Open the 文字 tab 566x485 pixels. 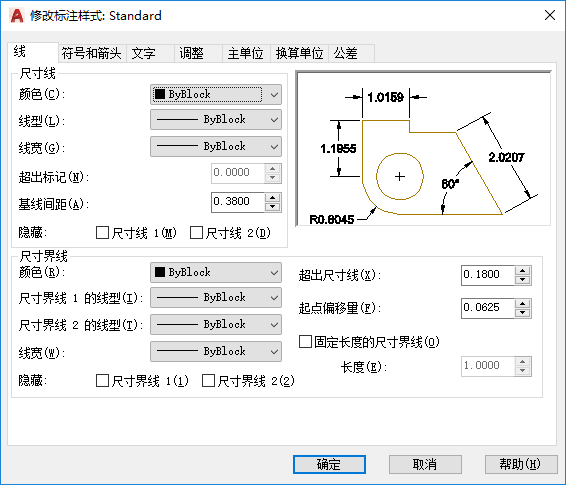pos(150,53)
